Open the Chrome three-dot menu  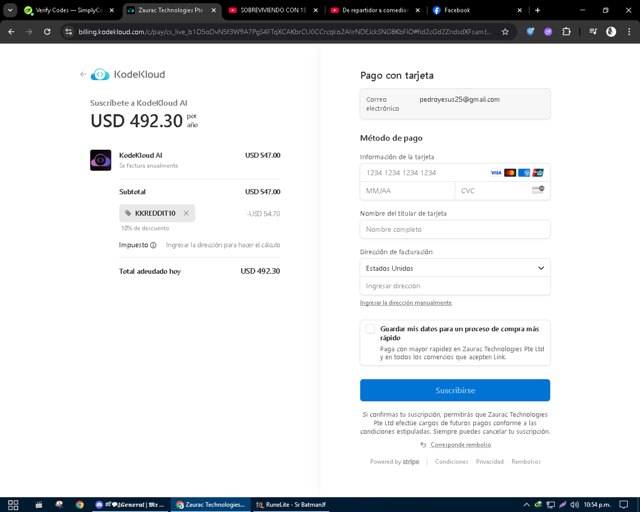click(x=629, y=31)
